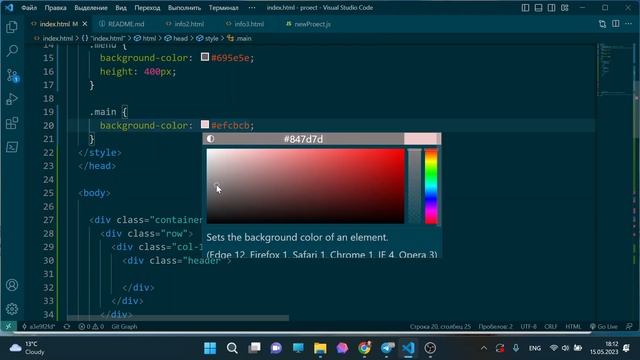Open the Explorer view in activity bar

click(12, 27)
